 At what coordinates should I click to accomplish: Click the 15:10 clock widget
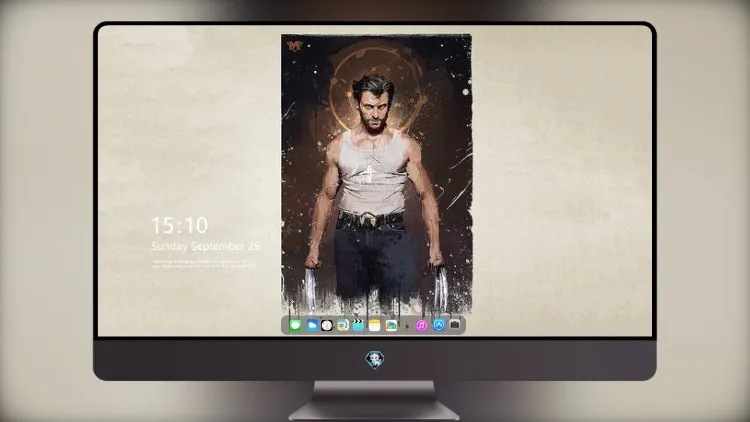(x=179, y=225)
